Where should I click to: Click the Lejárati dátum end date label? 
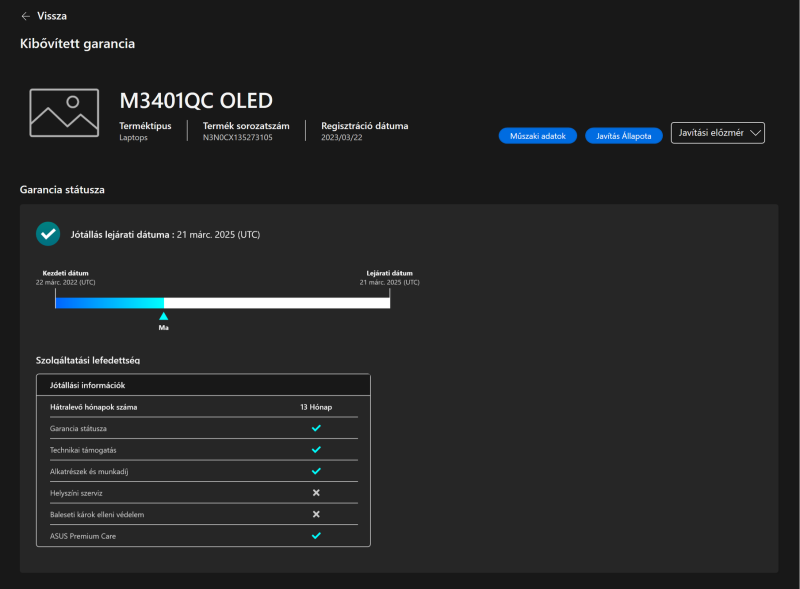pos(389,273)
